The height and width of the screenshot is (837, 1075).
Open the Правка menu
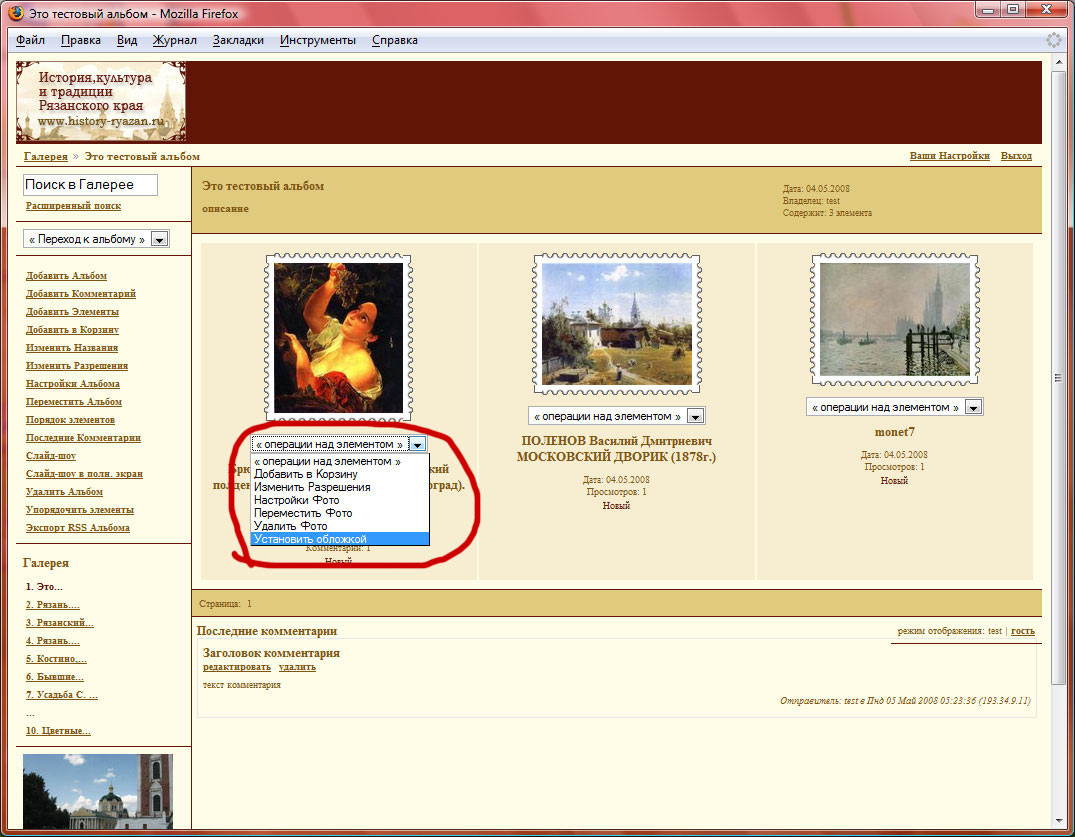coord(81,40)
